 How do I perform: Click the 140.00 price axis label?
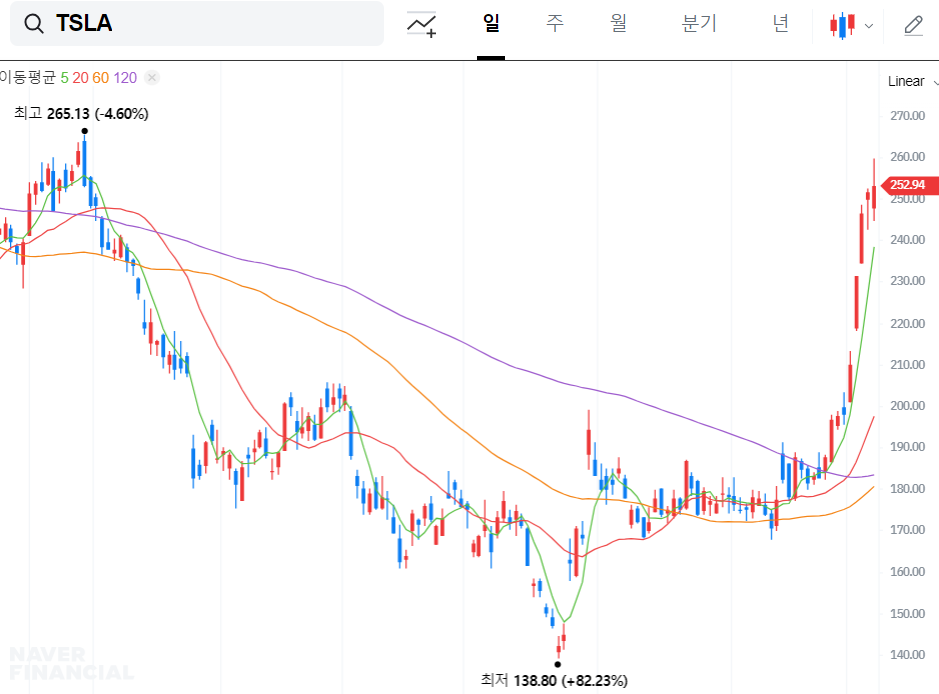pyautogui.click(x=907, y=654)
